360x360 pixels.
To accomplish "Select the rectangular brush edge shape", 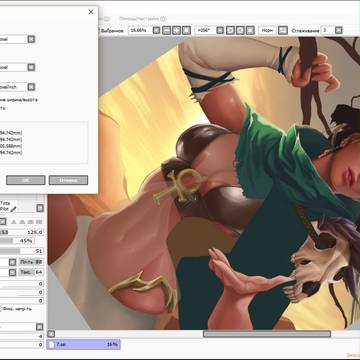I will tap(39, 222).
